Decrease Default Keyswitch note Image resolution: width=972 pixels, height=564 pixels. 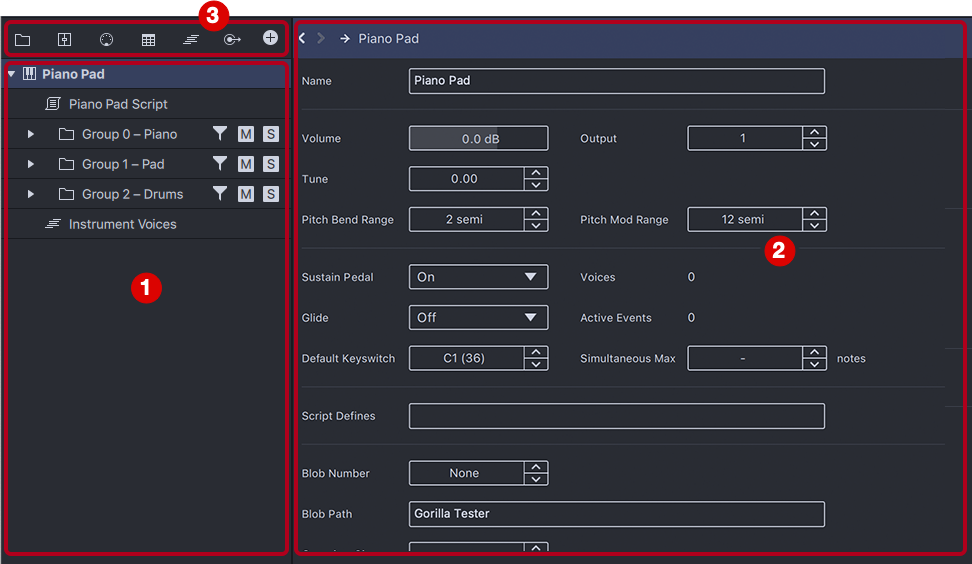pyautogui.click(x=536, y=364)
